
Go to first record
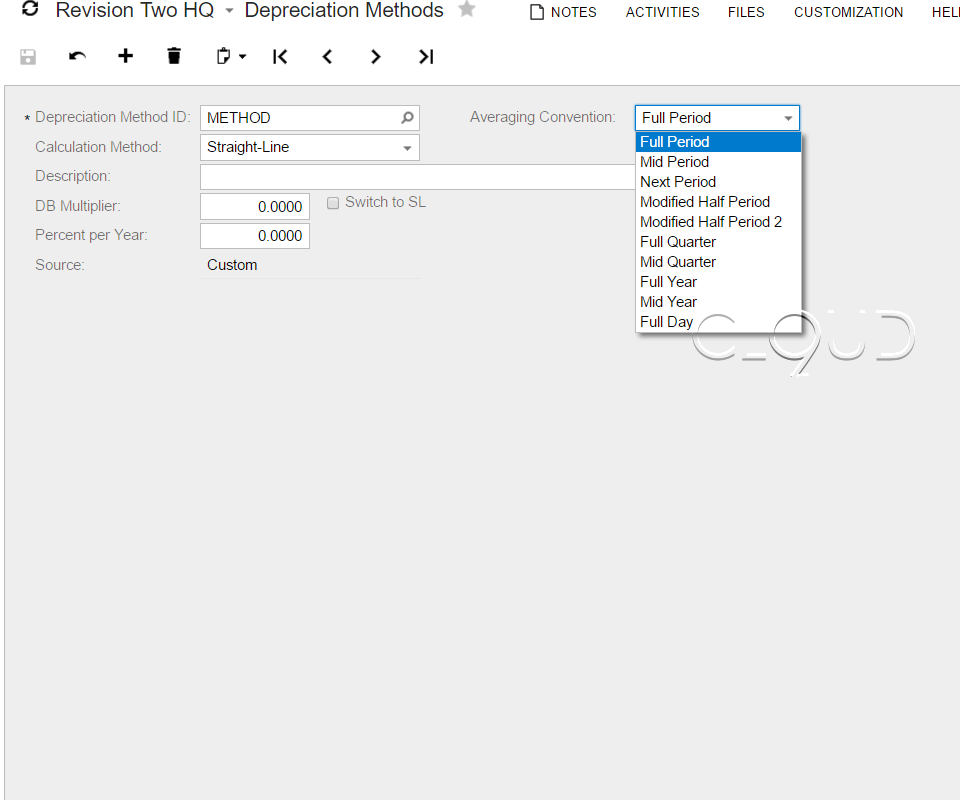280,57
